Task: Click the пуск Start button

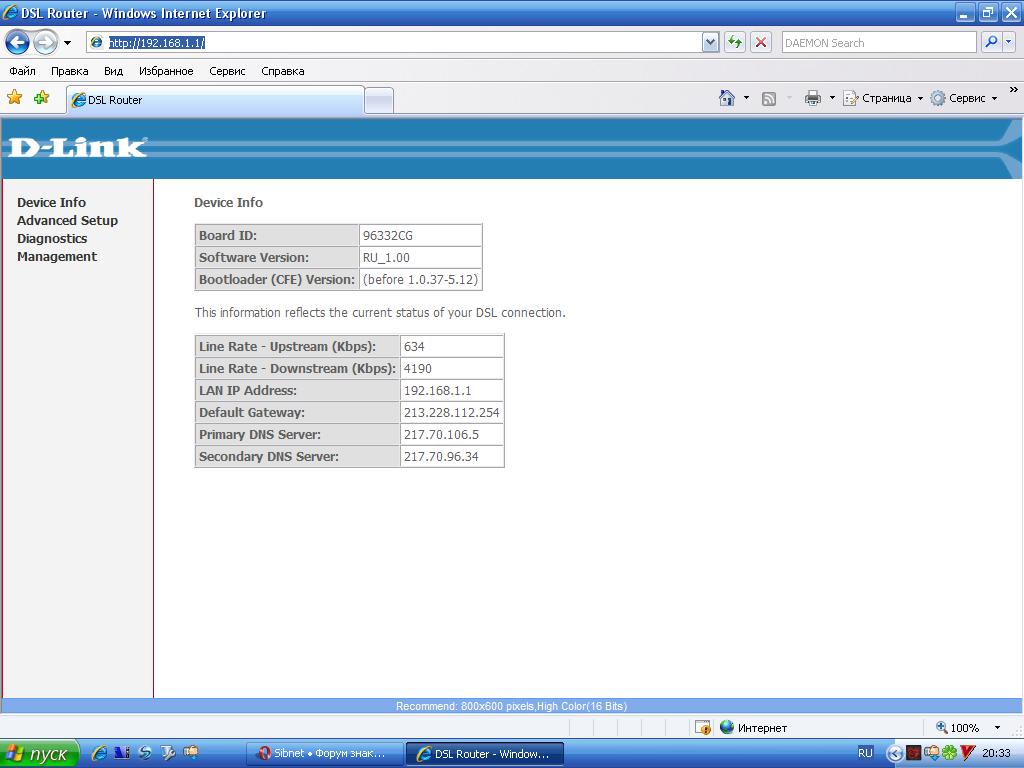Action: pyautogui.click(x=39, y=754)
